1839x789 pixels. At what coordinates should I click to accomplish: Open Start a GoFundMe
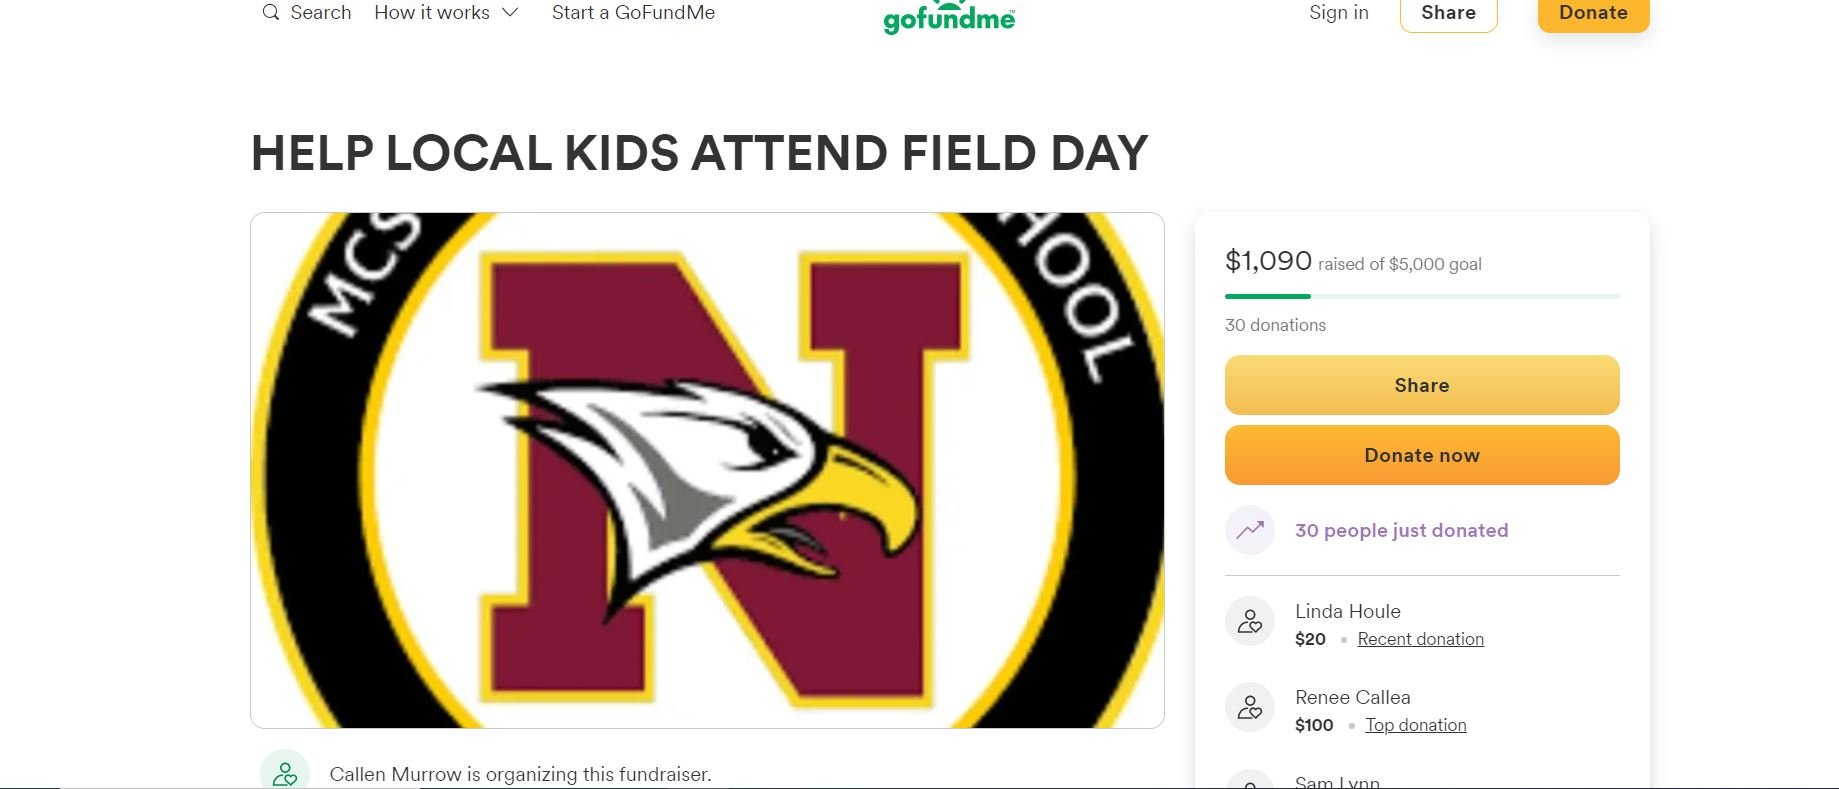click(633, 13)
